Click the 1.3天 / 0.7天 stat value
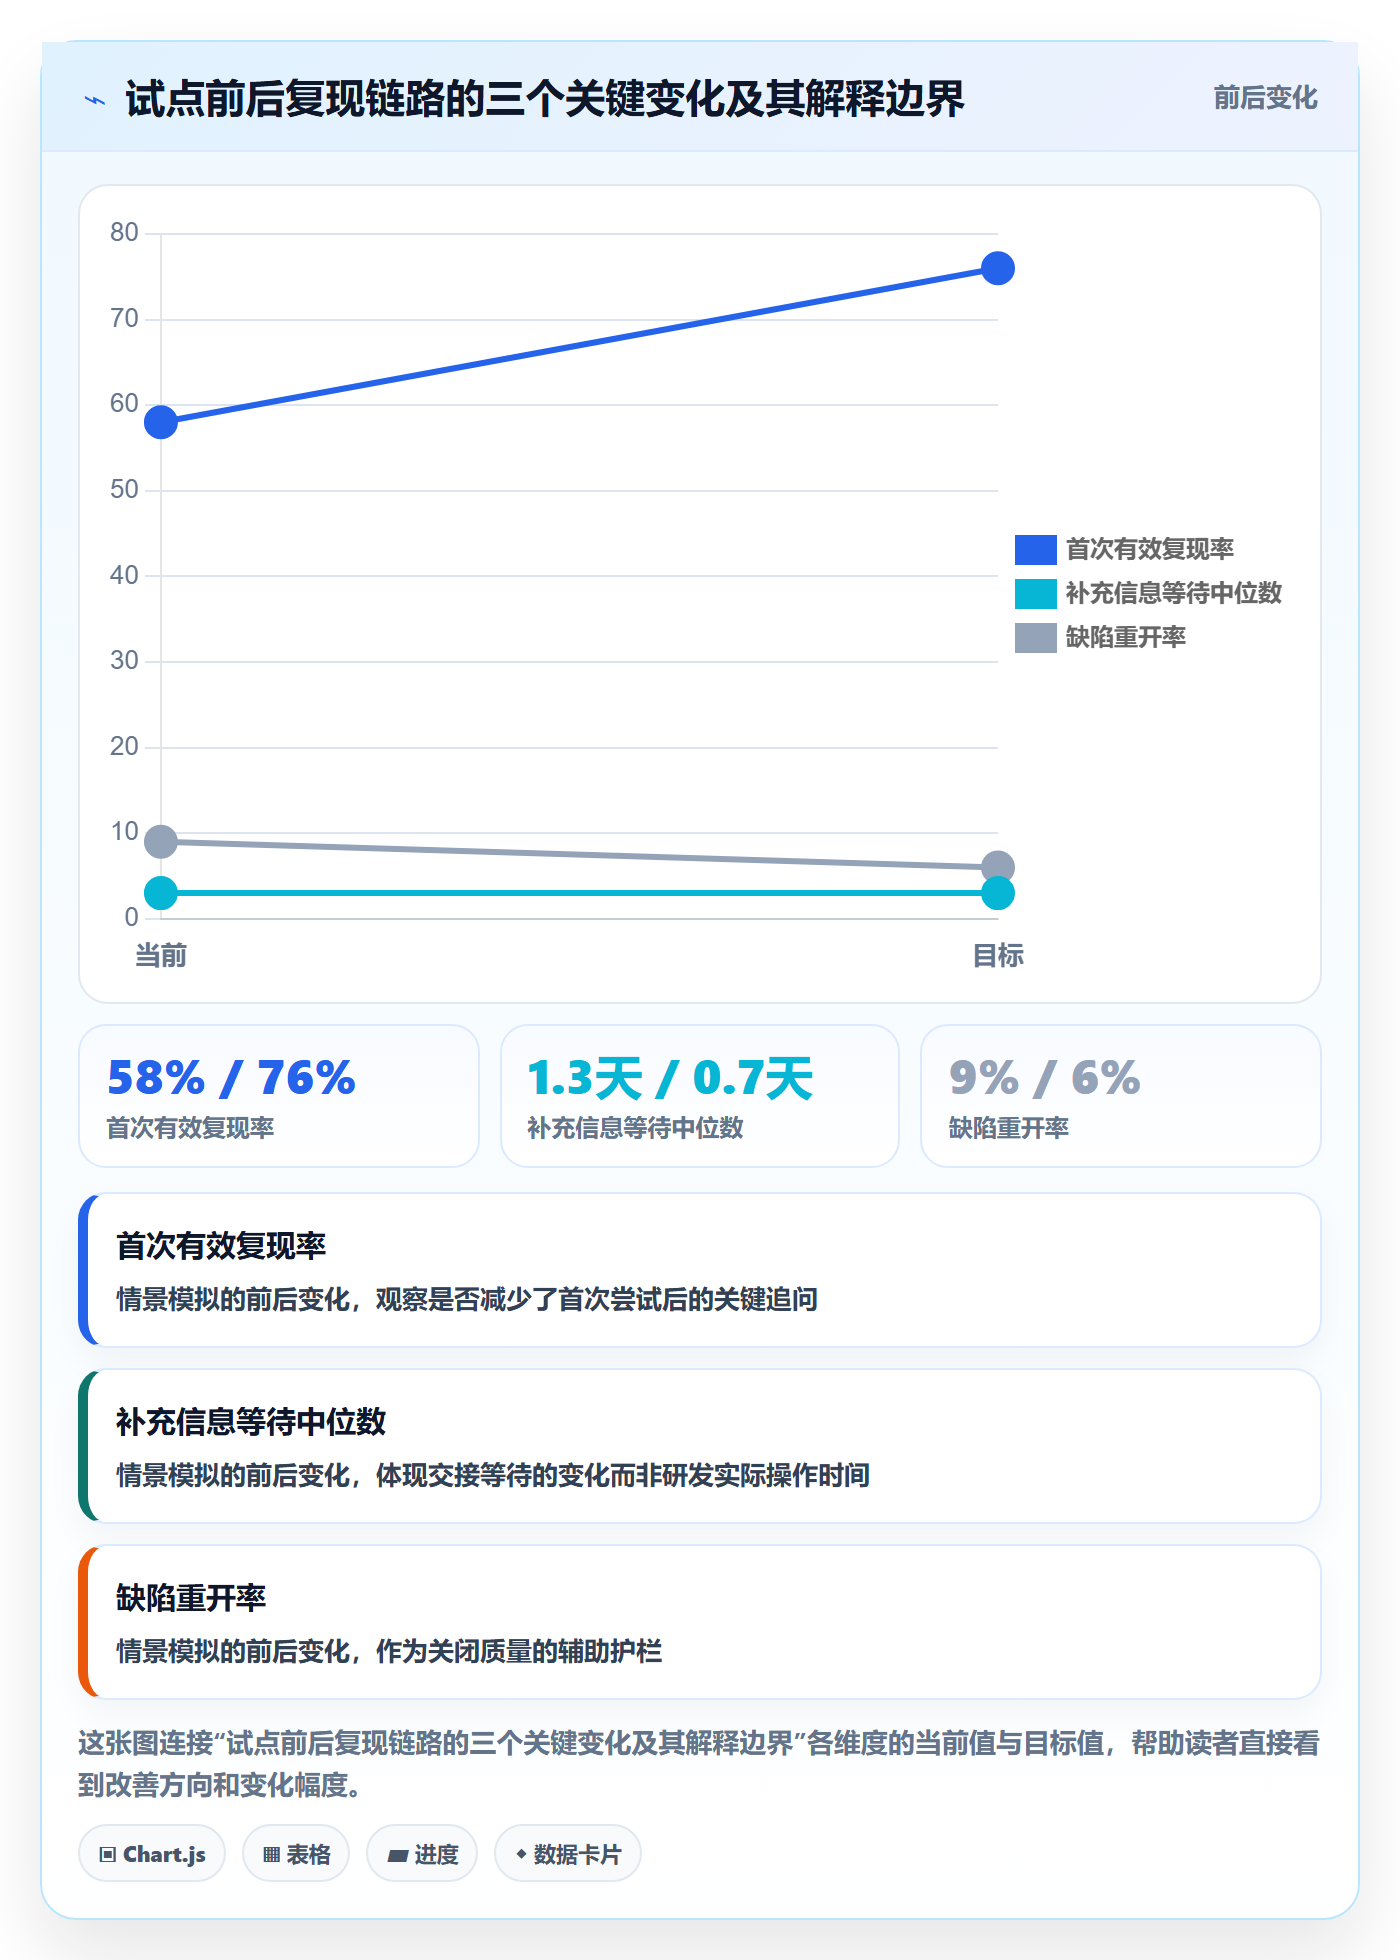This screenshot has width=1400, height=1960. 670,1078
